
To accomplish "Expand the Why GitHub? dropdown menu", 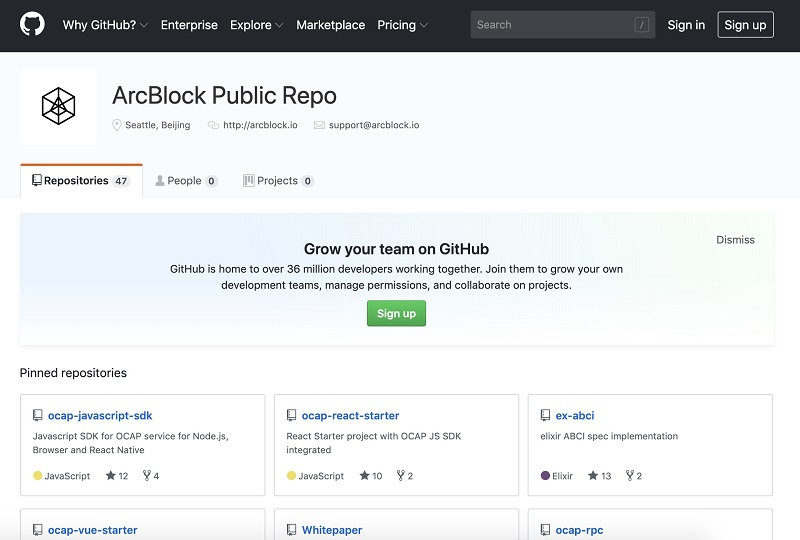I will (x=105, y=25).
